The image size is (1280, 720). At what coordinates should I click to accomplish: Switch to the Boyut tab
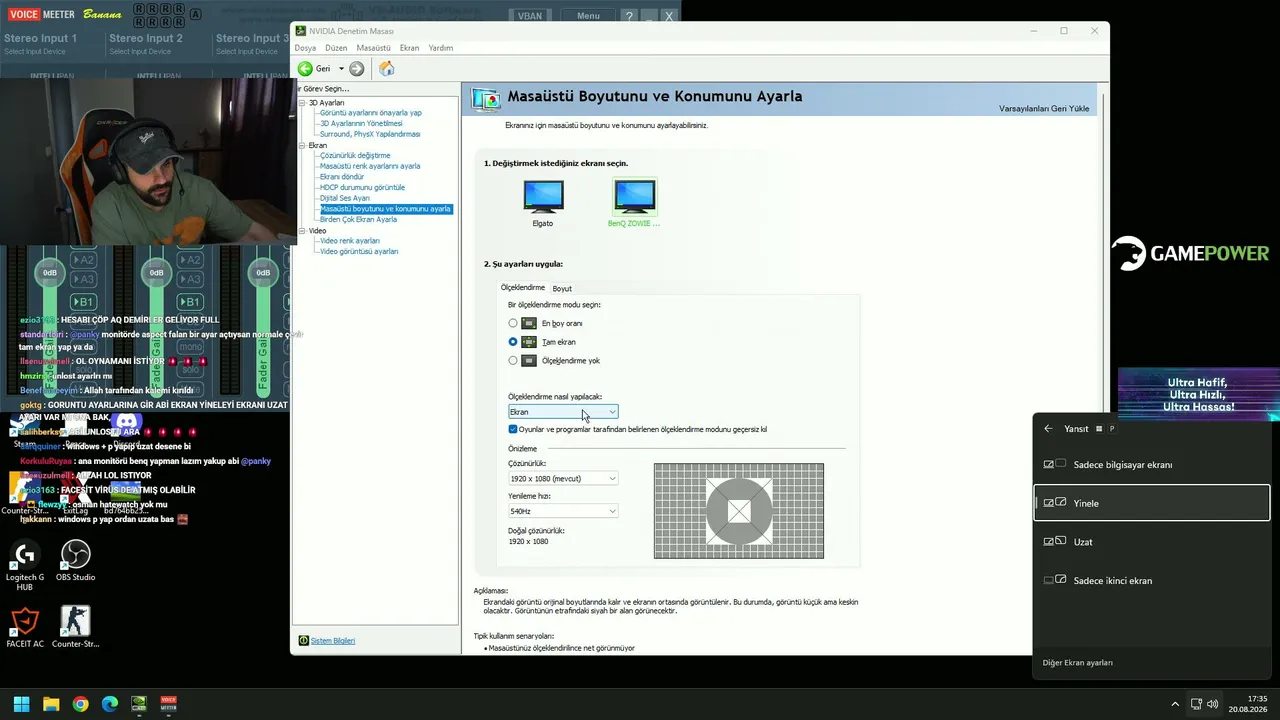(562, 288)
